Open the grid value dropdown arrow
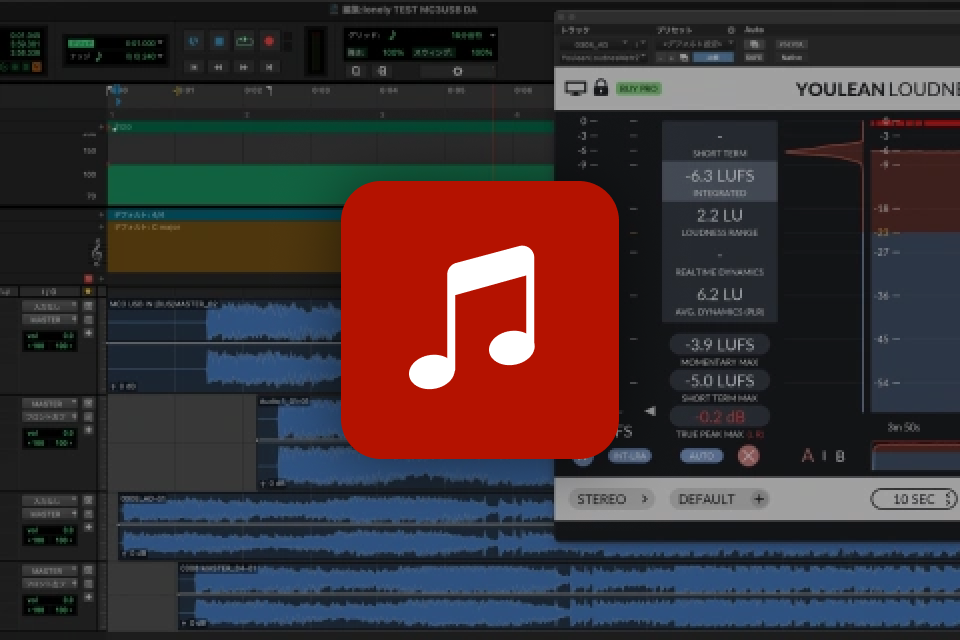This screenshot has height=640, width=960. (x=492, y=36)
